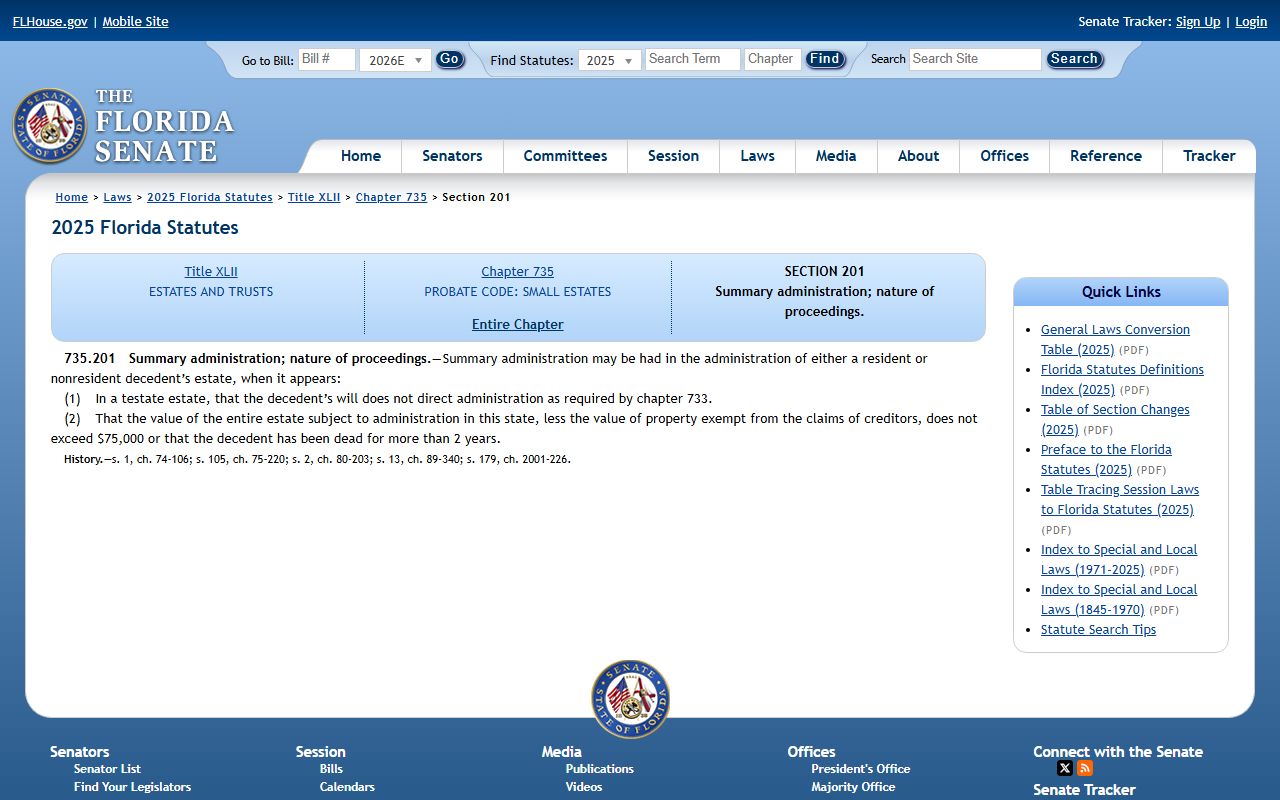Open the Home navigation tab
This screenshot has height=800, width=1280.
(x=361, y=156)
